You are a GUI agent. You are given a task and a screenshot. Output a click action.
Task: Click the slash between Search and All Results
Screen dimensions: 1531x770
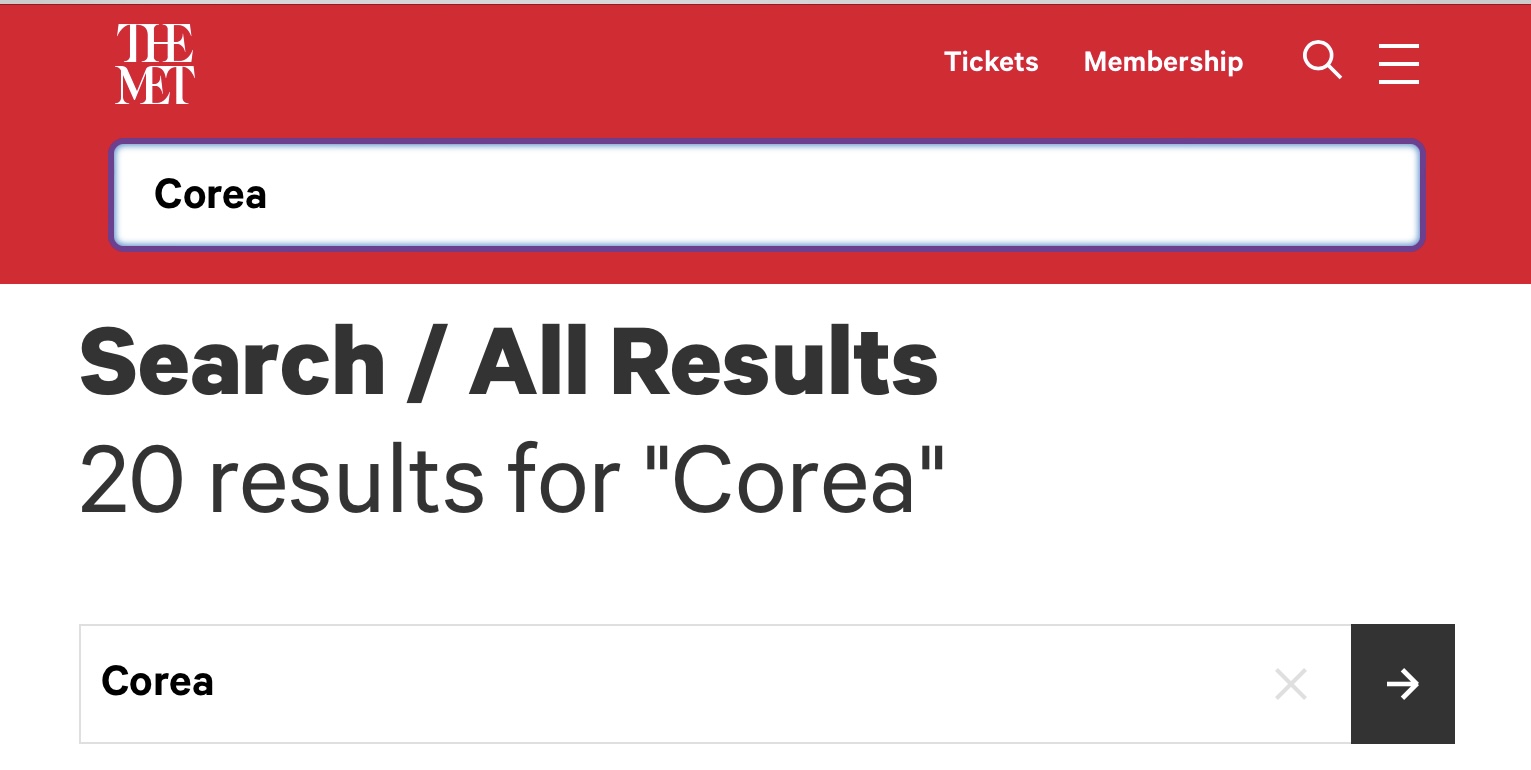click(x=427, y=364)
